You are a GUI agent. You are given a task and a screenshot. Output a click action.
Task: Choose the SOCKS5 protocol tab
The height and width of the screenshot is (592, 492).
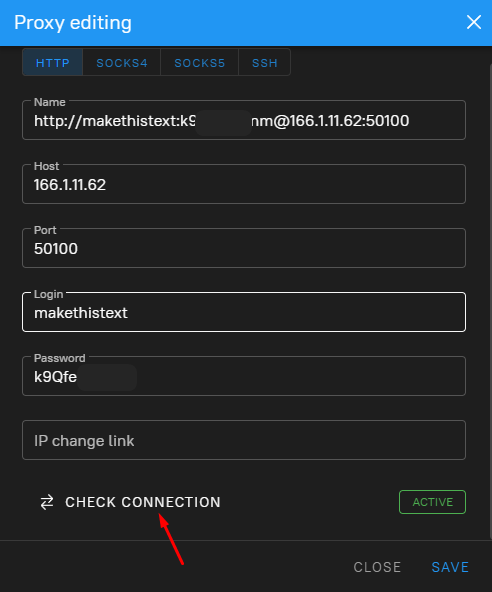click(200, 62)
